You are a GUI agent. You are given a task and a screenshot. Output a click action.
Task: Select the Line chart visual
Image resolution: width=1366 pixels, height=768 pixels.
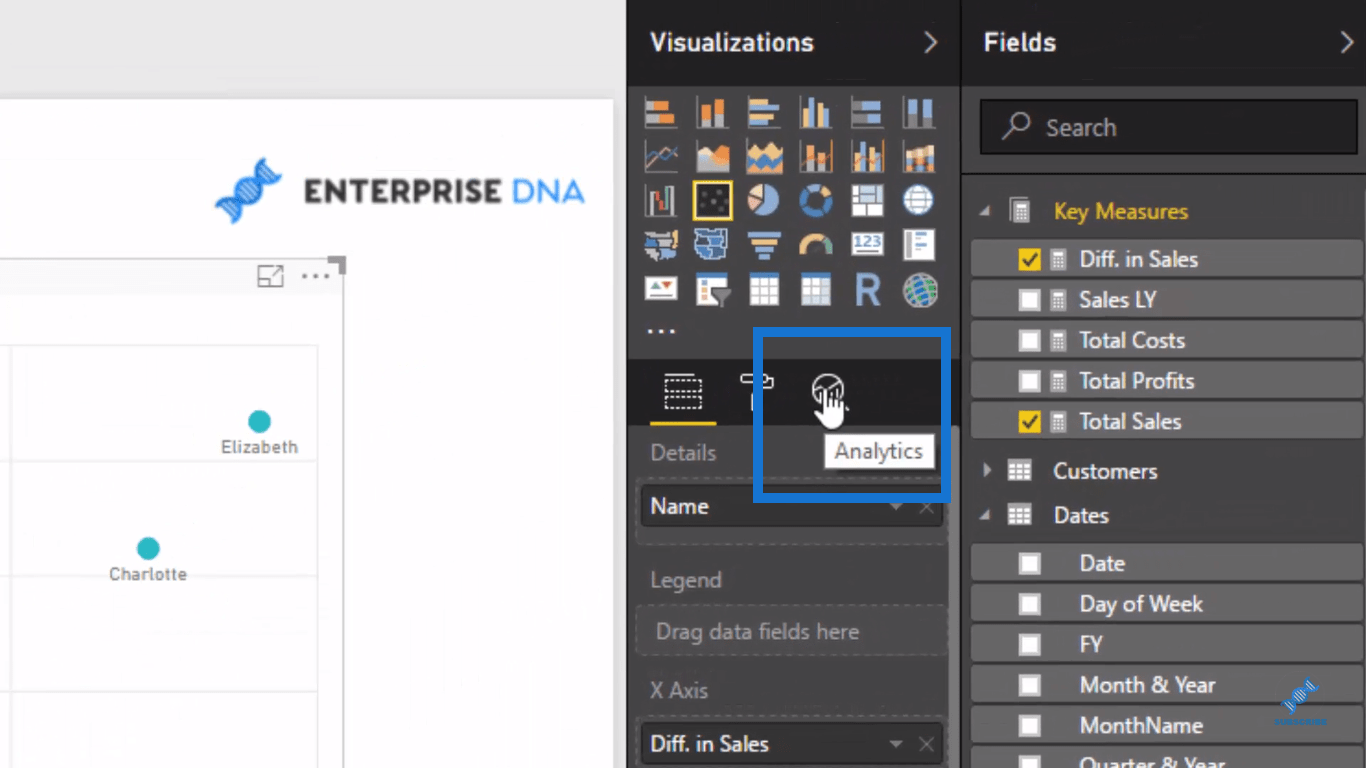[660, 156]
